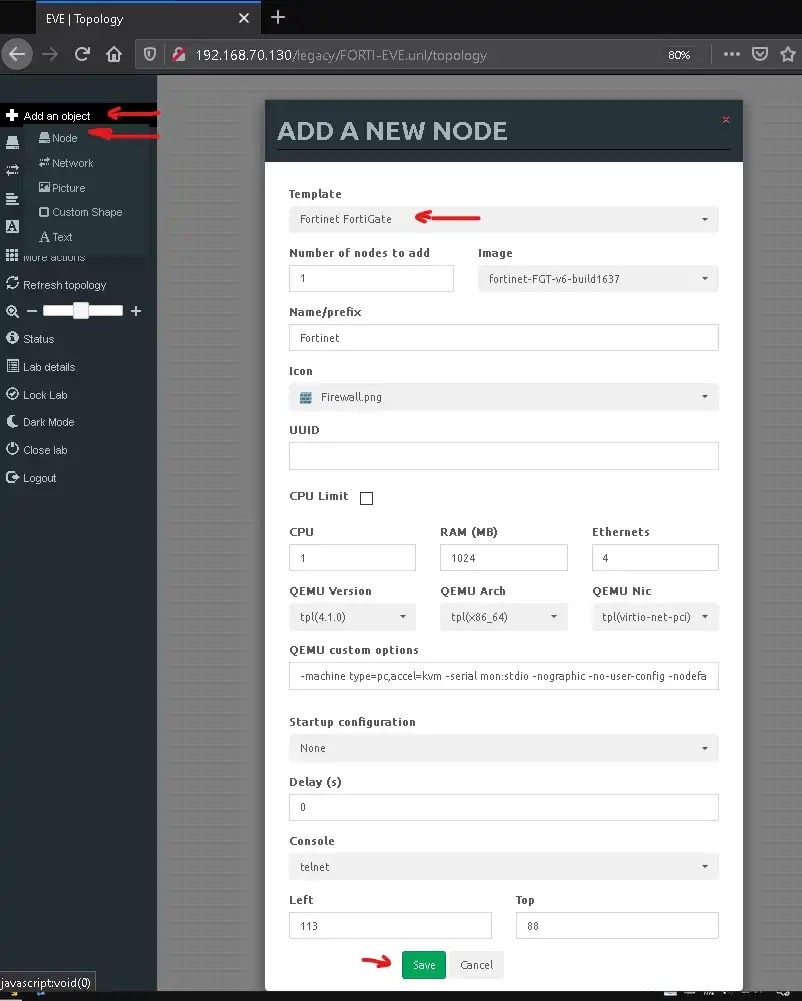802x1001 pixels.
Task: Open Lab details in sidebar
Action: 41,366
